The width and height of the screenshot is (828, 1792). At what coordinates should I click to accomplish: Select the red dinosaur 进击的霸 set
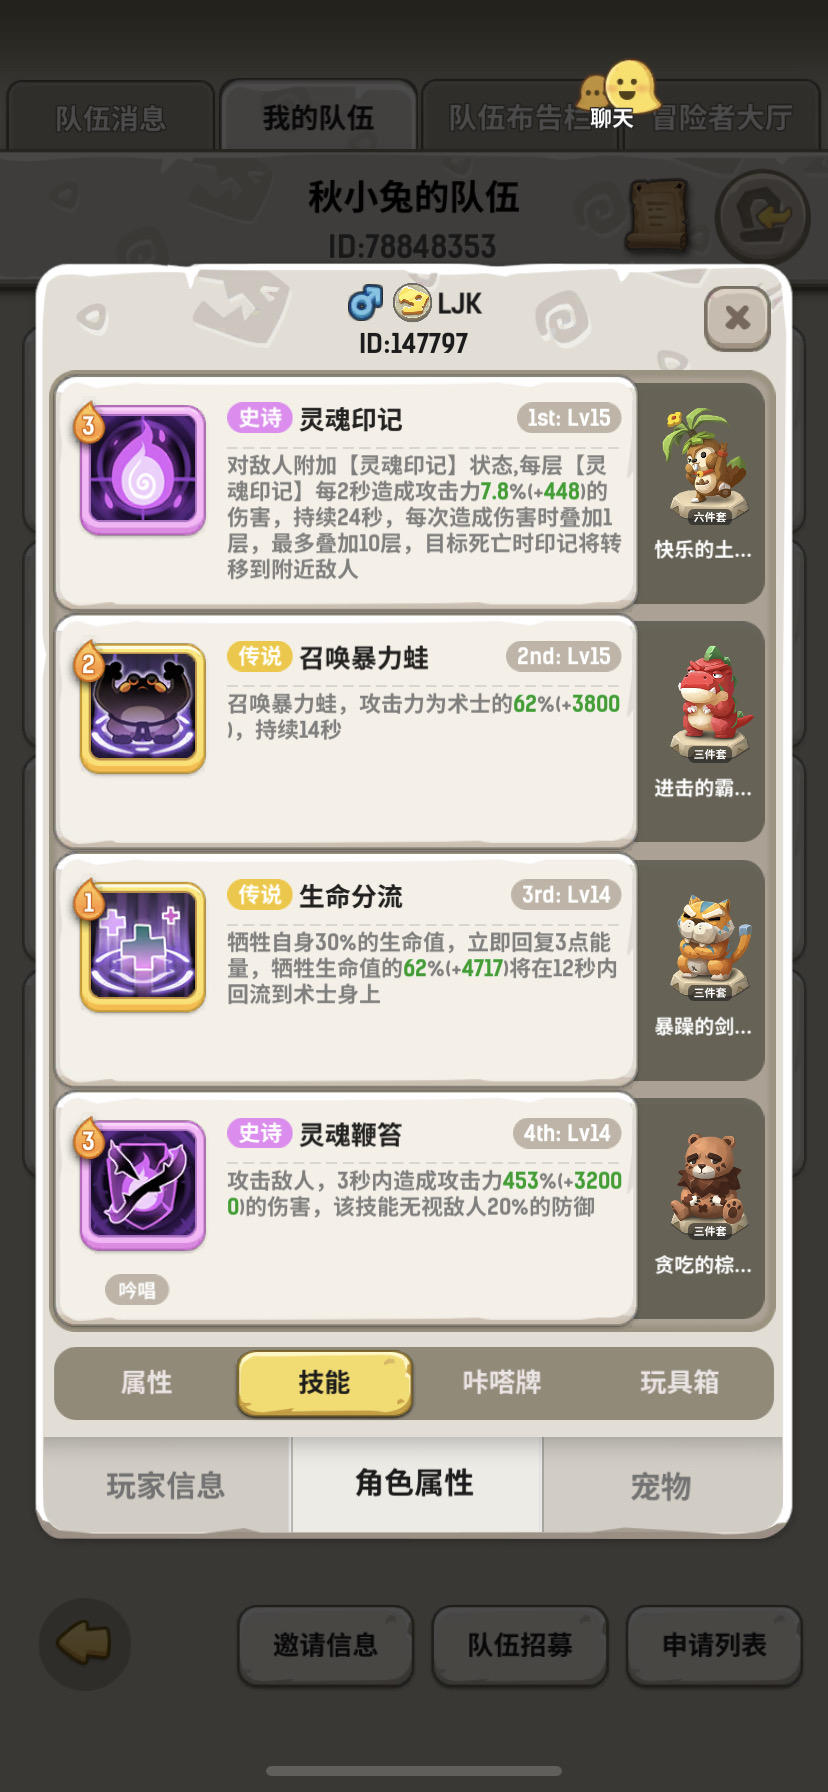(x=703, y=723)
